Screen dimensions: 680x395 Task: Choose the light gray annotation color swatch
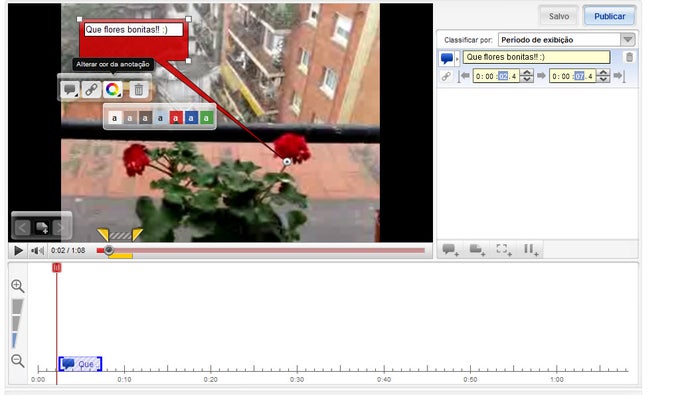(x=130, y=118)
